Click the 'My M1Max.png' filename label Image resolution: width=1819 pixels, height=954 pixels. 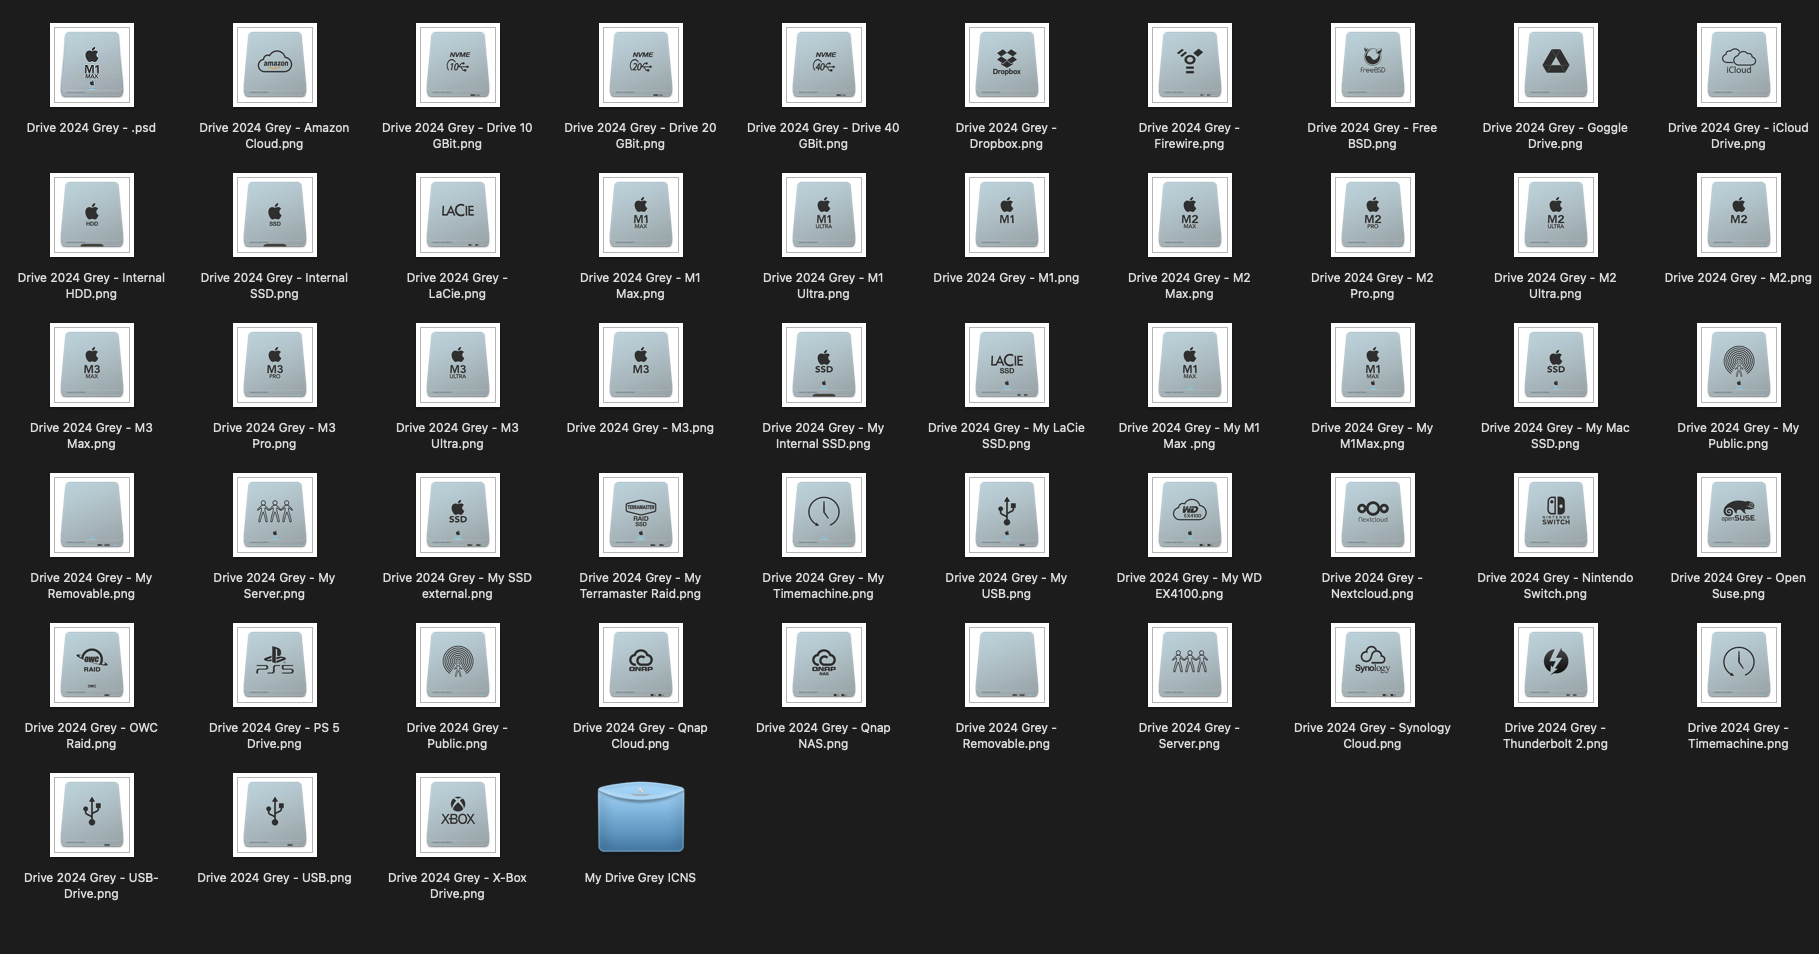1372,436
